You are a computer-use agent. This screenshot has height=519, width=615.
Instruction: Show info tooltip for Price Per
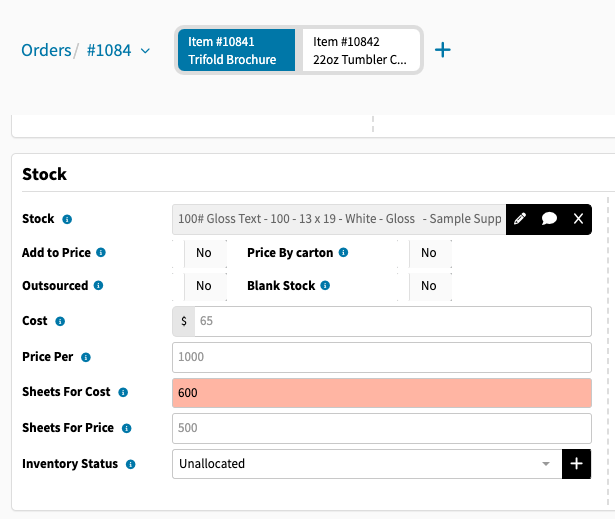pyautogui.click(x=86, y=357)
